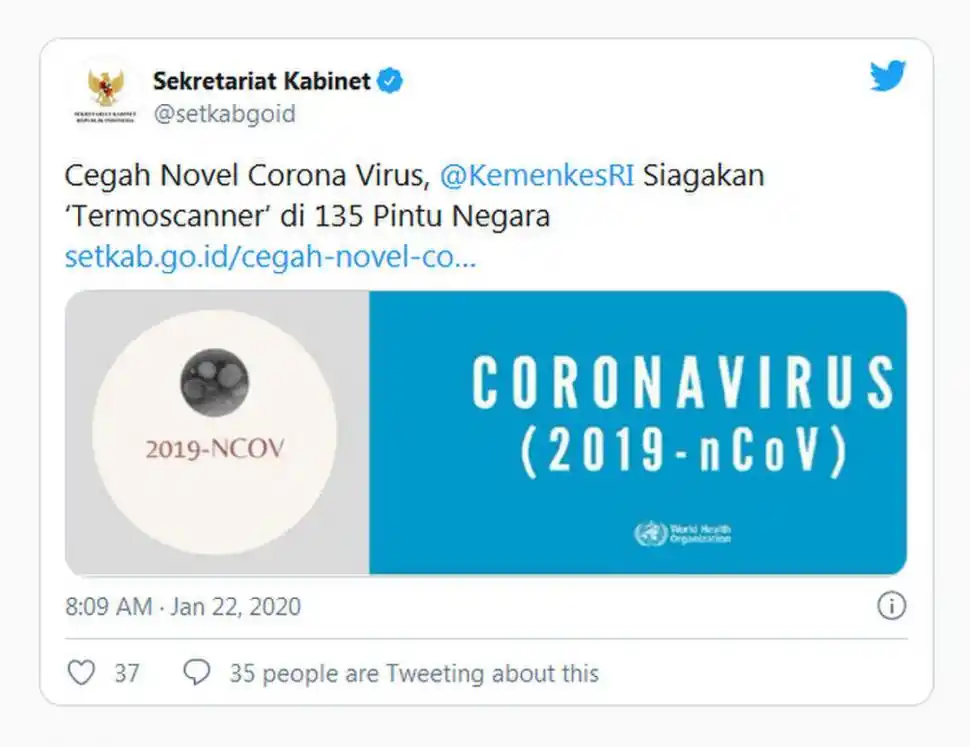Like the tweet with the heart icon

[81, 673]
